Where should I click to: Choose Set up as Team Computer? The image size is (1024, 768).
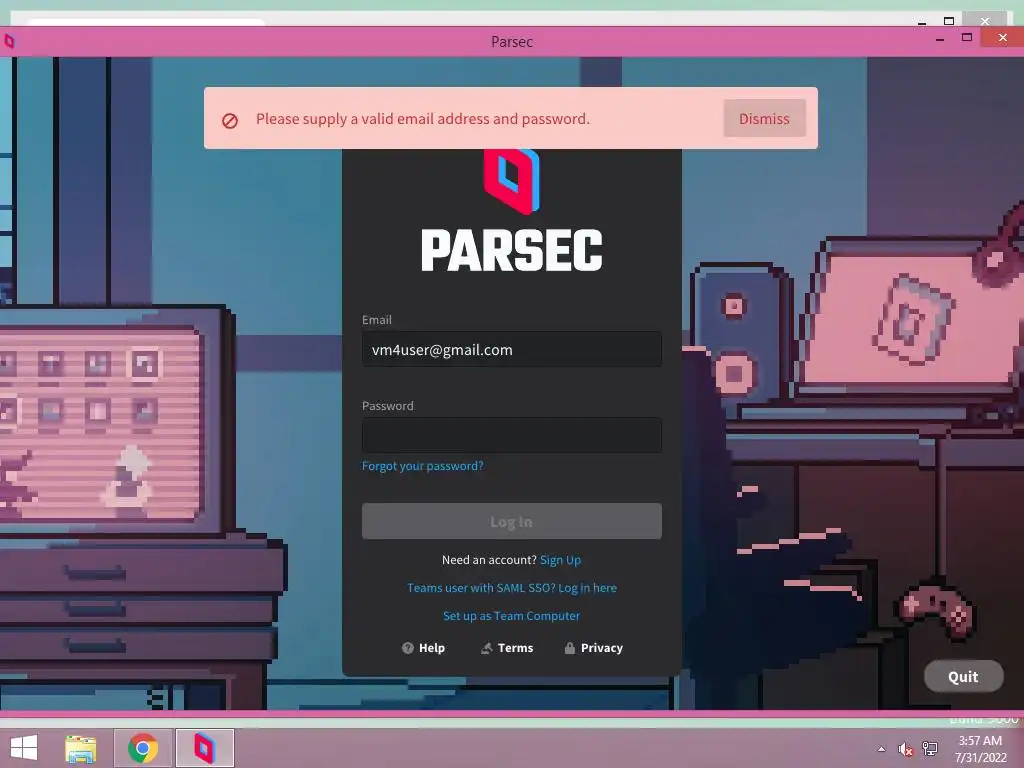pyautogui.click(x=511, y=616)
